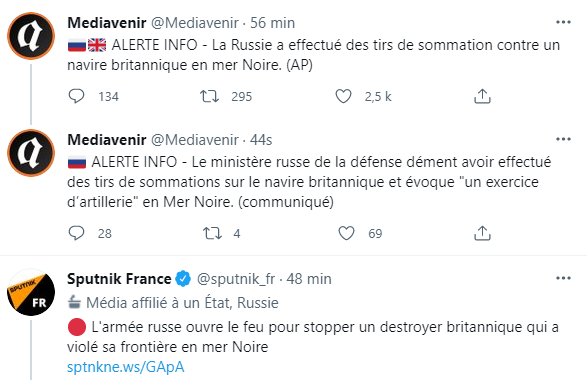Open the sptnkne.ws/GApA link
Screen dimensions: 587x380
coord(126,367)
